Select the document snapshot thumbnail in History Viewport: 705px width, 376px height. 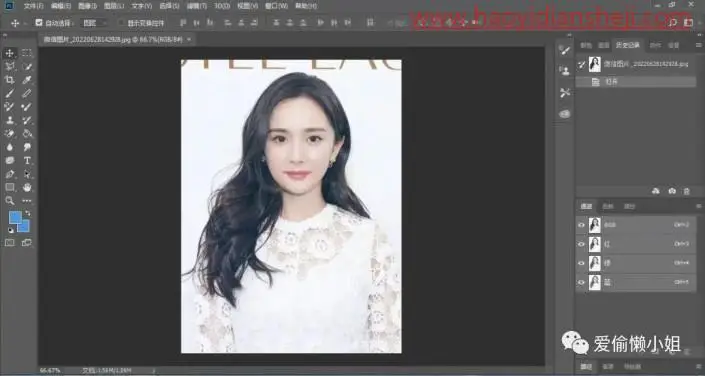click(595, 64)
